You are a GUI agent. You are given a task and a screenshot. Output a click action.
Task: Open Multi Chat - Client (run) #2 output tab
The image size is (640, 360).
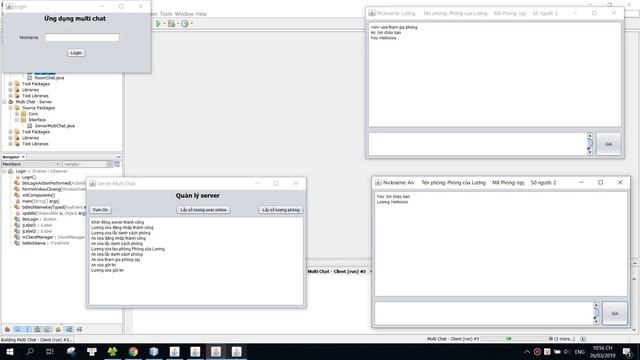pos(336,271)
